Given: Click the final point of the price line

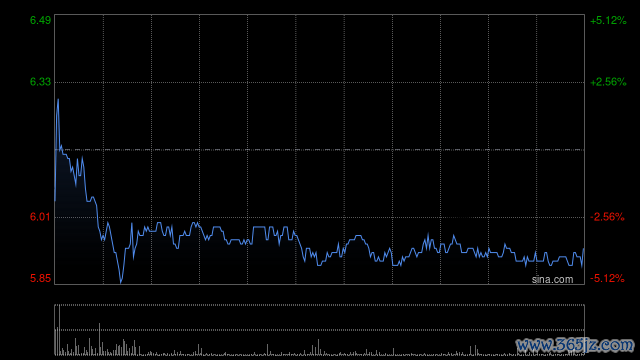Looking at the screenshot, I should [584, 249].
